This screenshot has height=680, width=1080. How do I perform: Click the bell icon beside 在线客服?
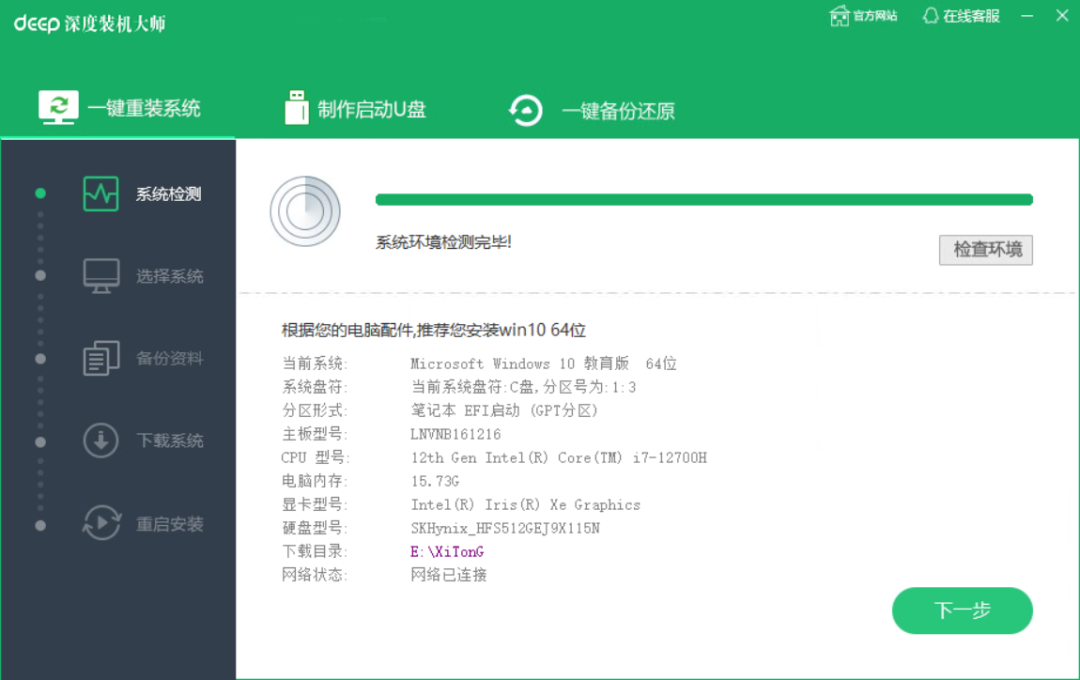point(931,16)
